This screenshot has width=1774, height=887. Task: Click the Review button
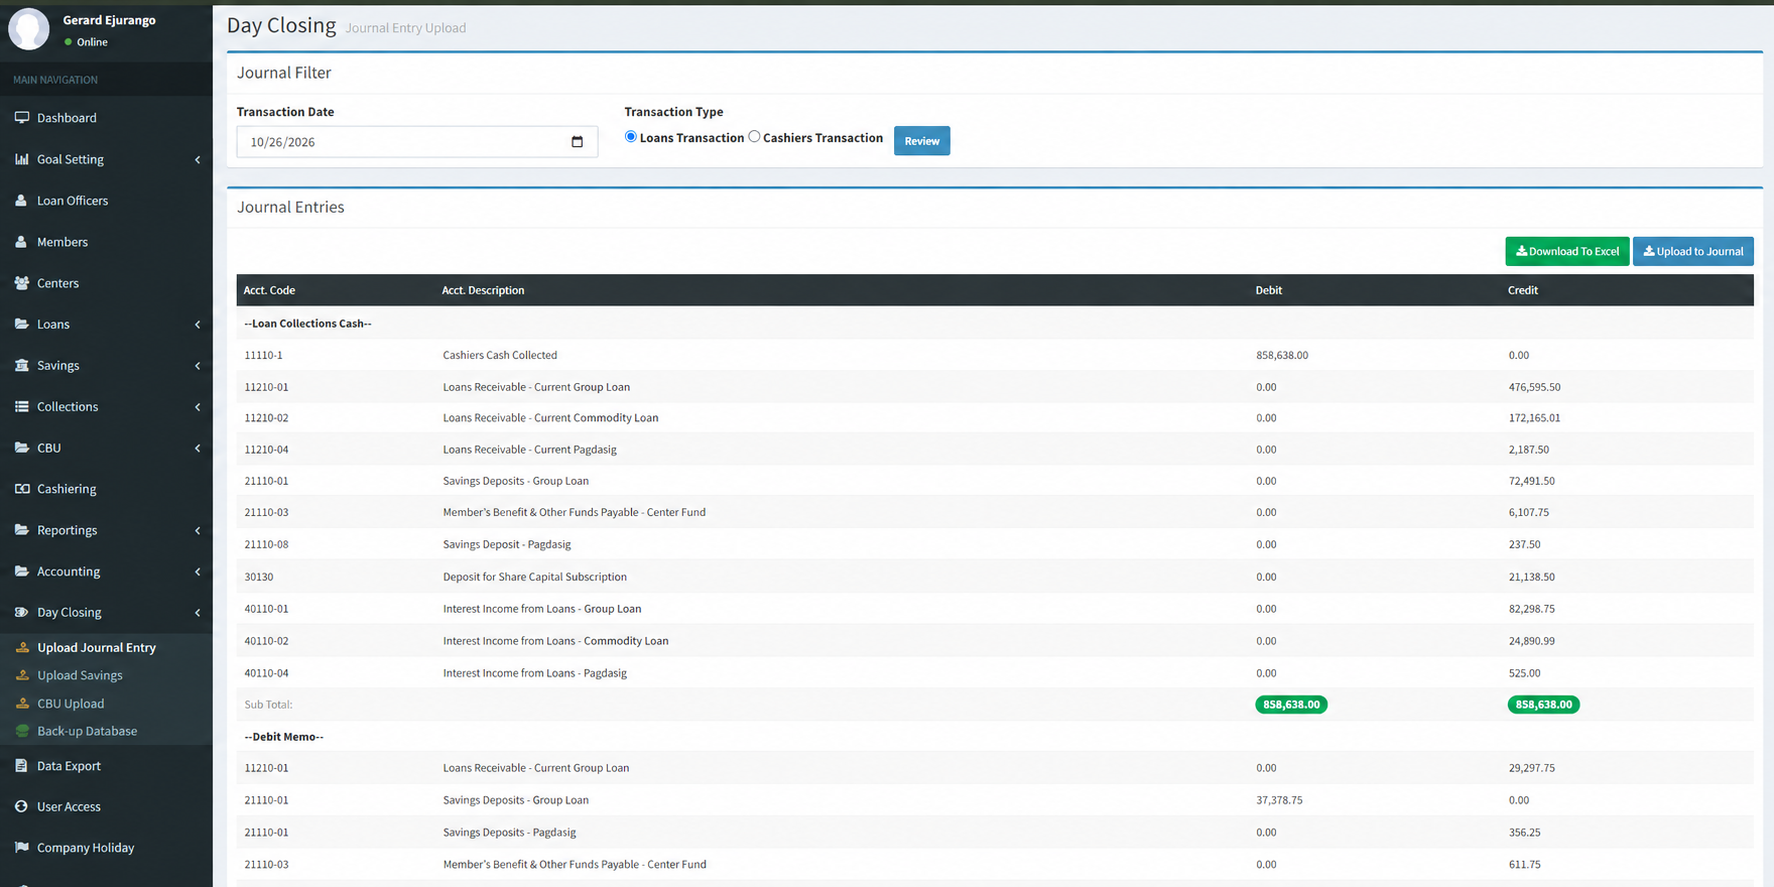pyautogui.click(x=922, y=141)
